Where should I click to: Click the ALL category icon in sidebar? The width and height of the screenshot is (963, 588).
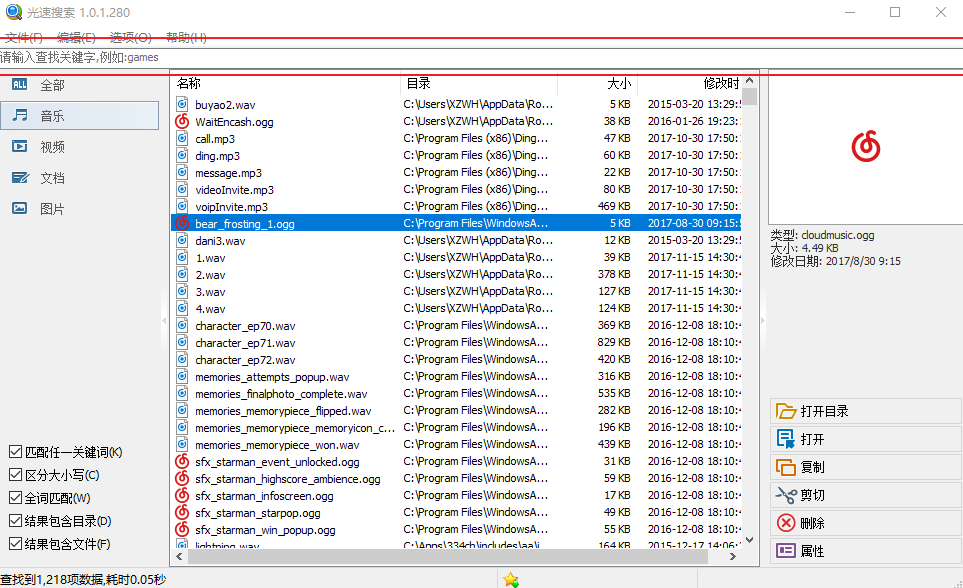click(20, 85)
